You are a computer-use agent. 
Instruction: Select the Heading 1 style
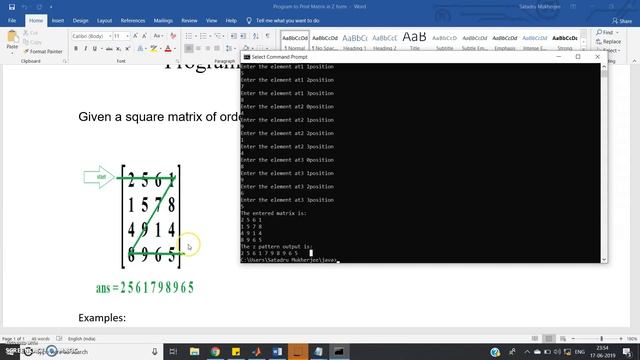click(x=355, y=40)
